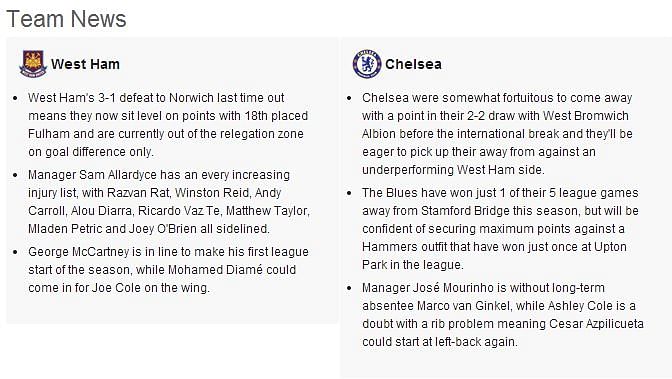Select the Team News heading
Image resolution: width=672 pixels, height=379 pixels.
click(66, 19)
